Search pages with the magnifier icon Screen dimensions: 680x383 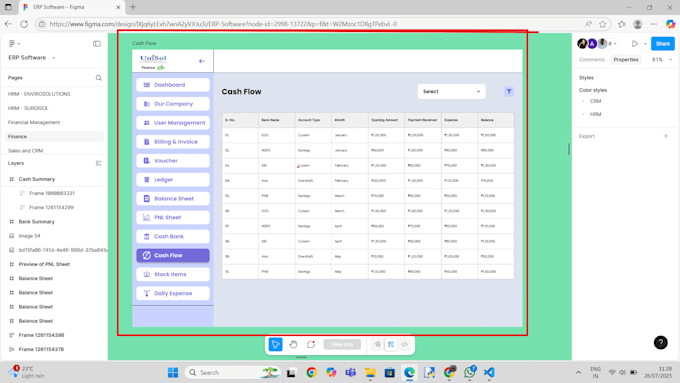[99, 78]
